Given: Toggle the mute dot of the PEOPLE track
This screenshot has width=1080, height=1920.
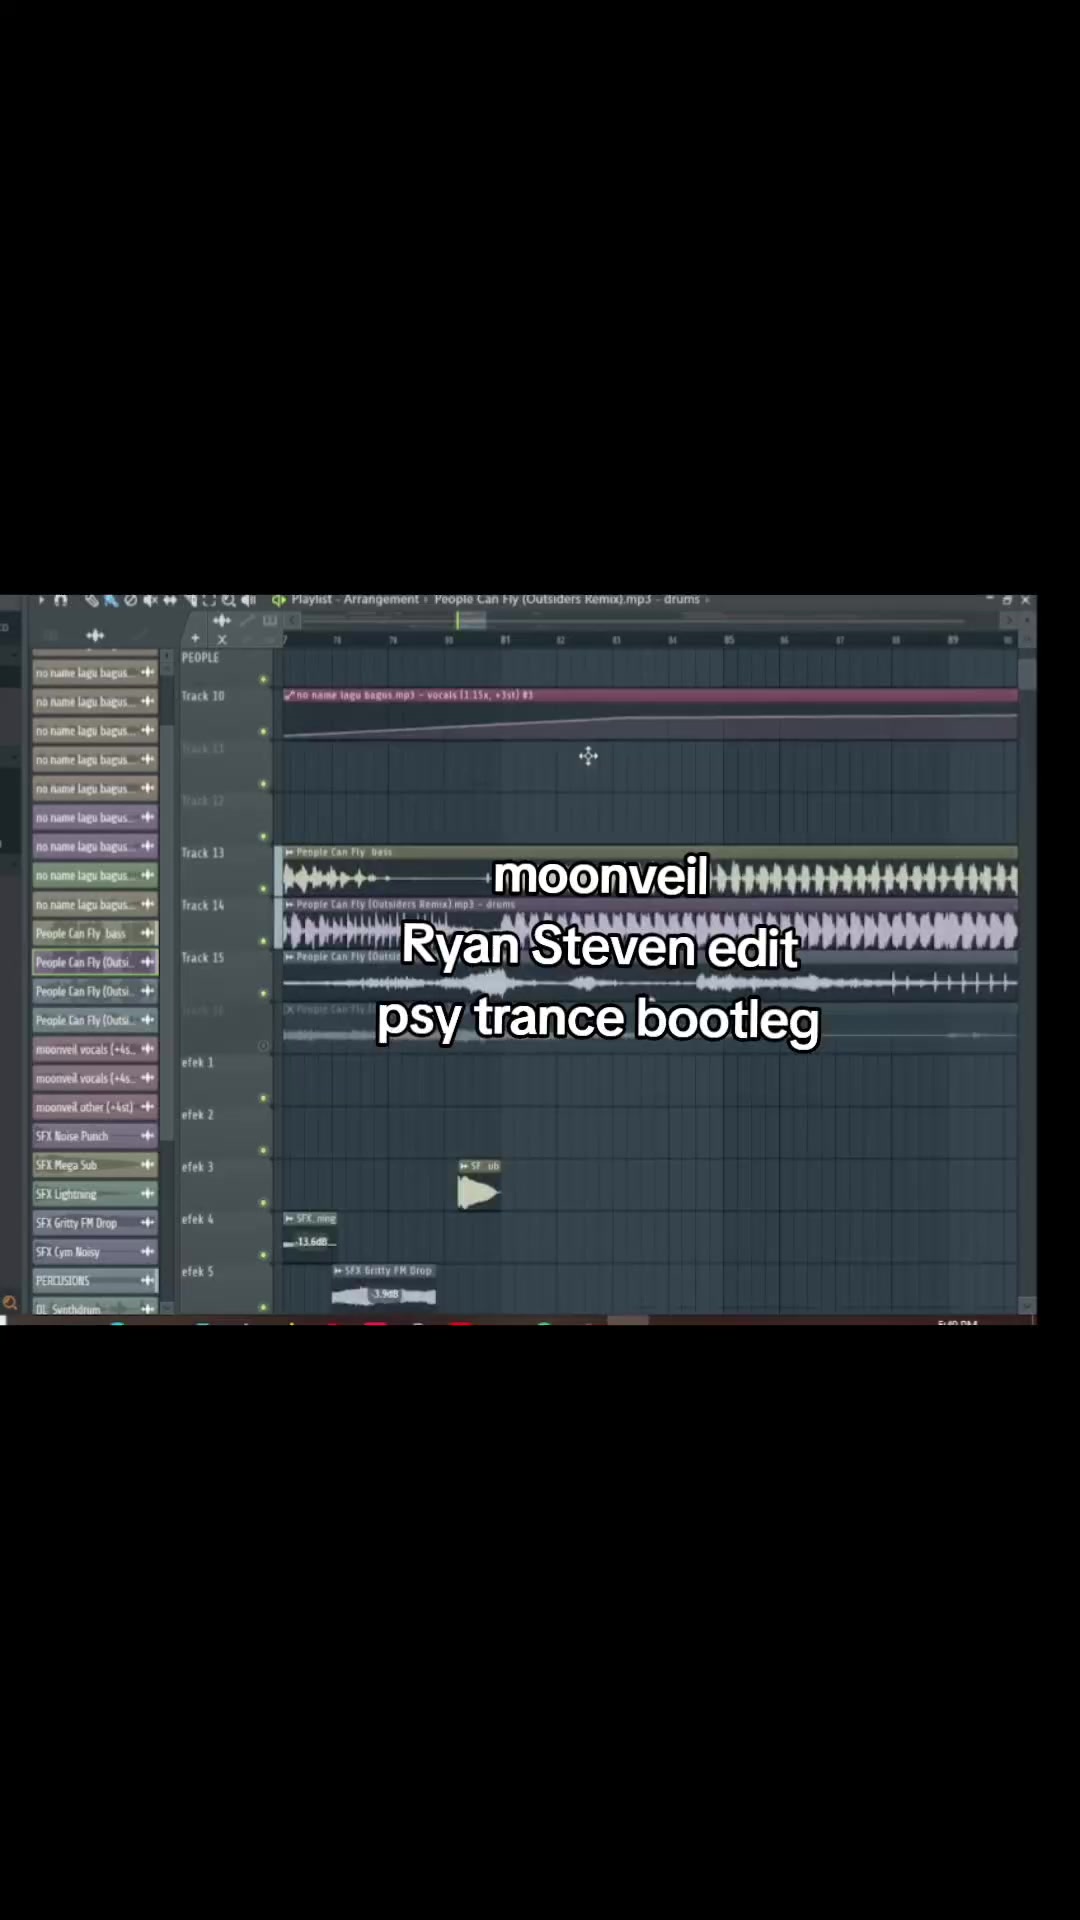Looking at the screenshot, I should pos(264,680).
